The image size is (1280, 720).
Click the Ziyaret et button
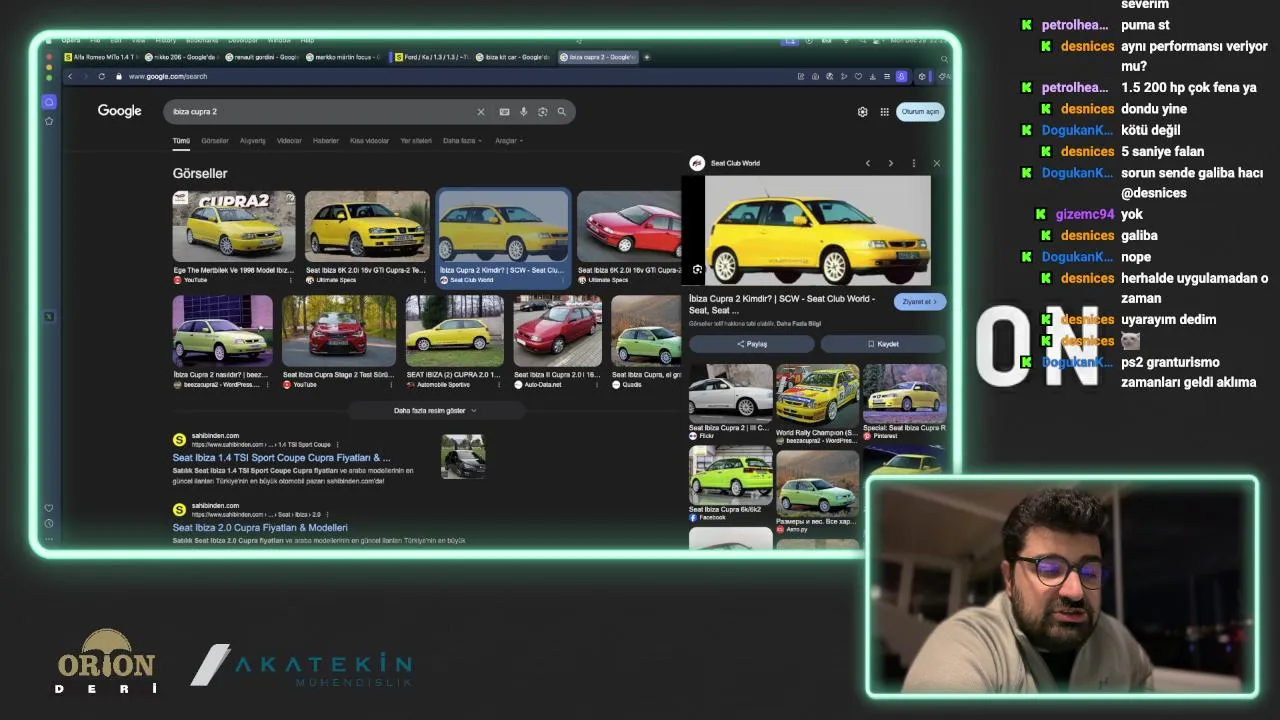[x=919, y=302]
